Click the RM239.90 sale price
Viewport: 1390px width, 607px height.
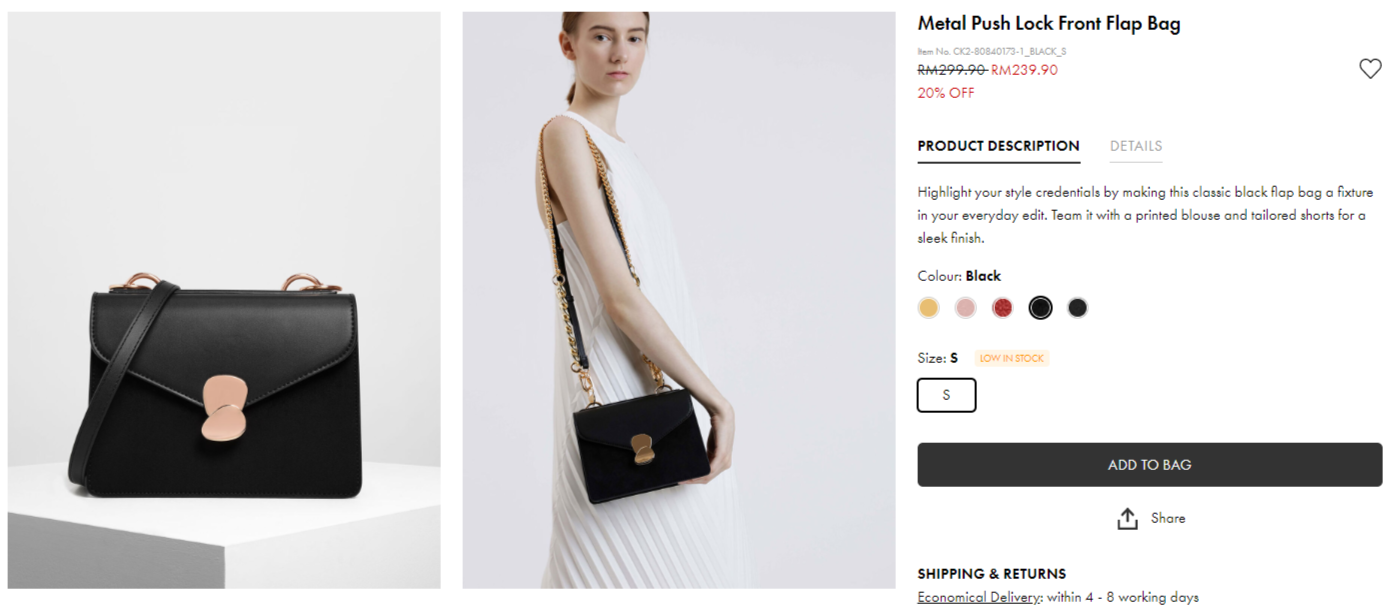pos(1024,70)
